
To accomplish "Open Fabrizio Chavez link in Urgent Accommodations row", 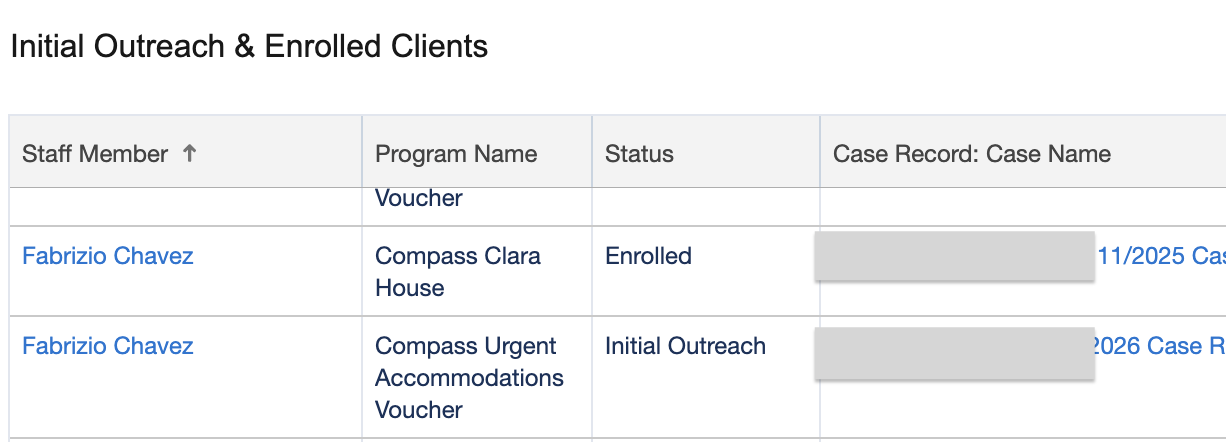I will click(x=108, y=346).
